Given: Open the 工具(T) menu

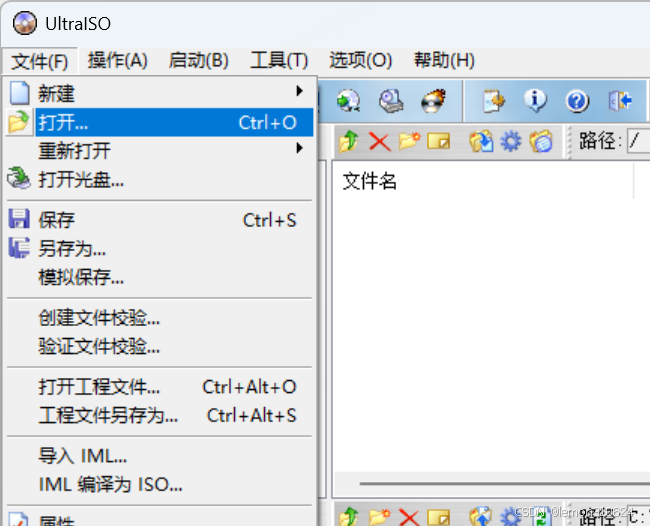Looking at the screenshot, I should pyautogui.click(x=279, y=61).
